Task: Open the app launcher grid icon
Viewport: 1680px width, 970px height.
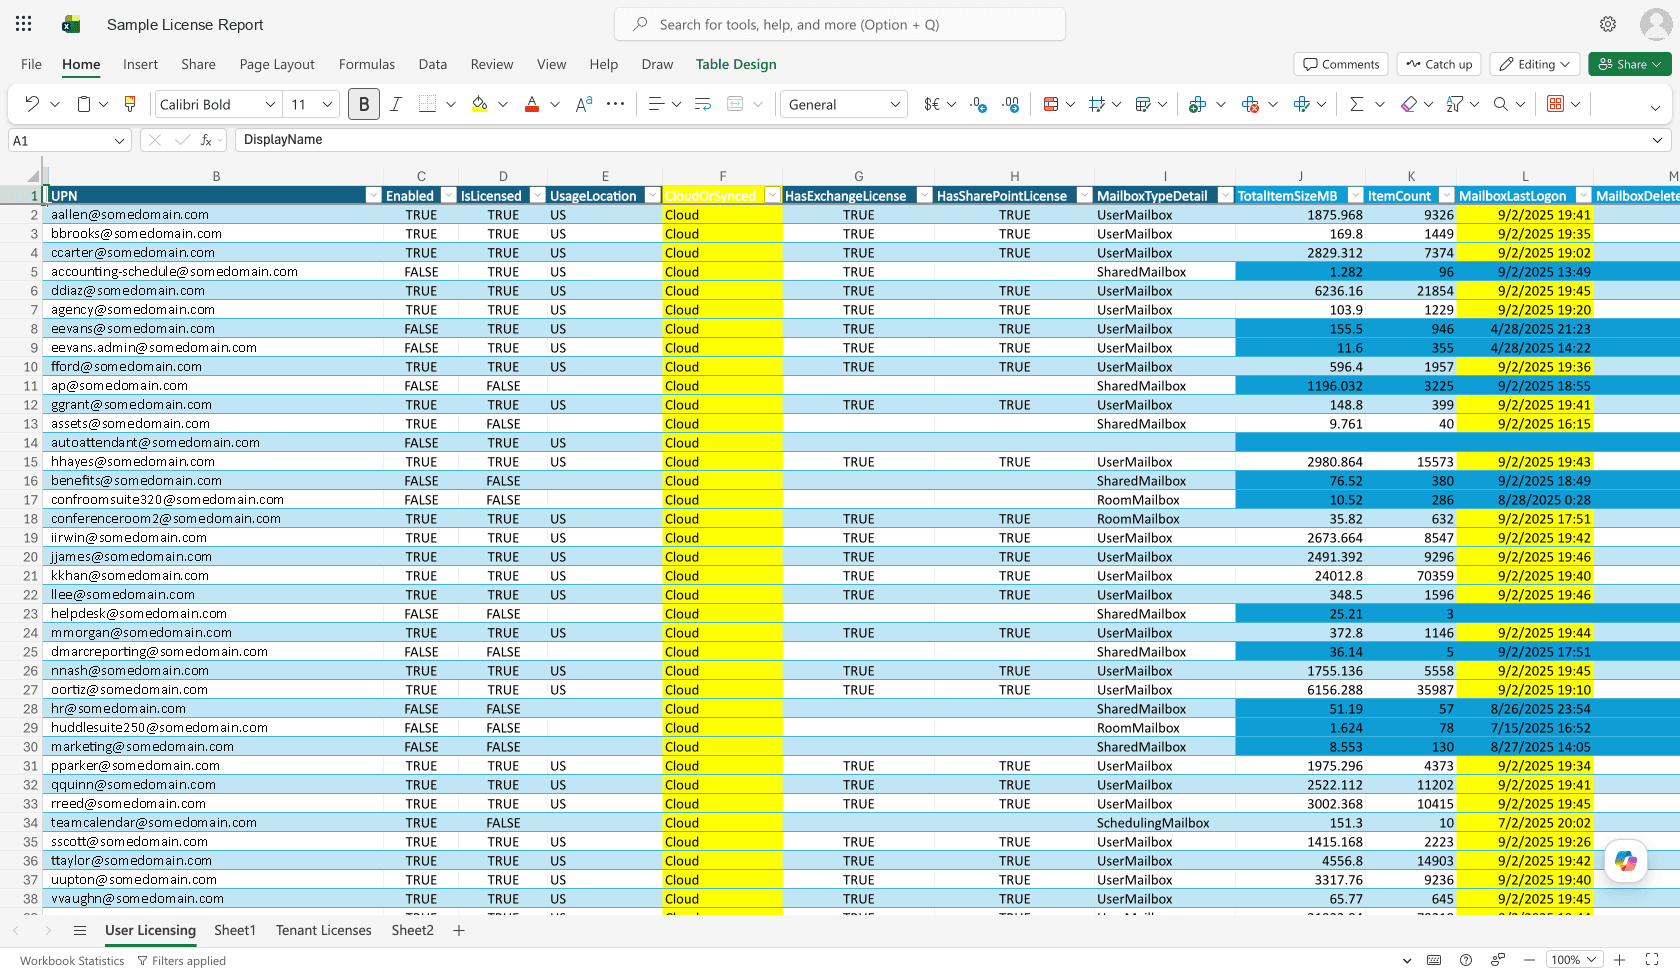Action: coord(24,24)
